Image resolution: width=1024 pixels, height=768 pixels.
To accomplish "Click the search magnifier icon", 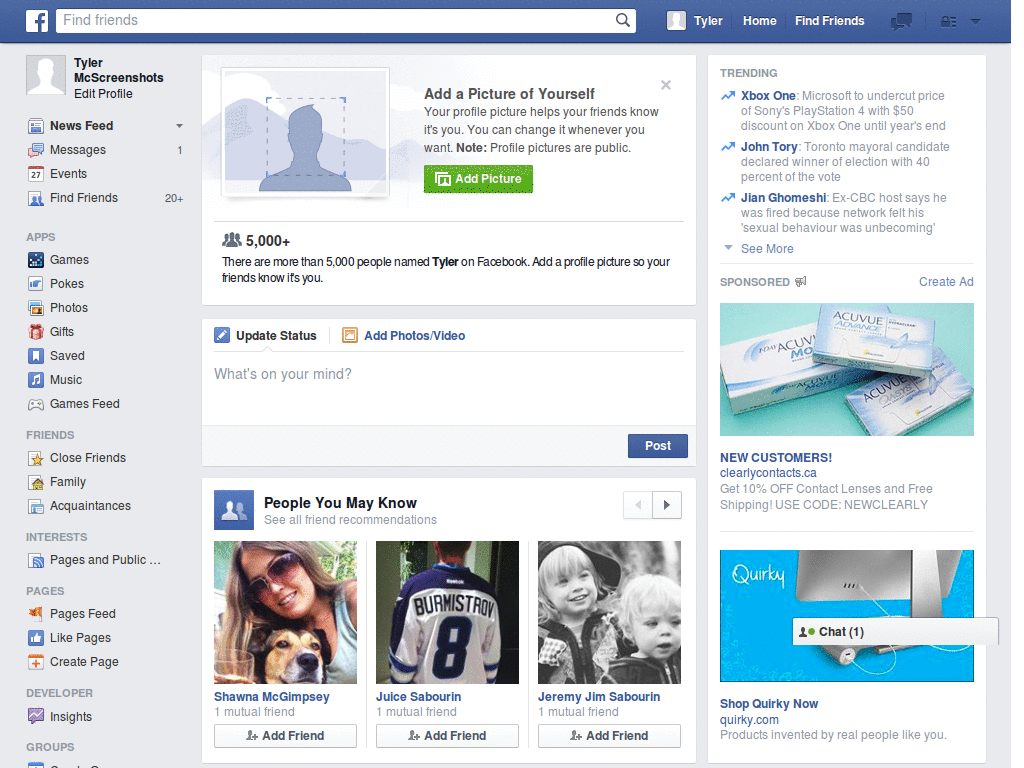I will 623,20.
